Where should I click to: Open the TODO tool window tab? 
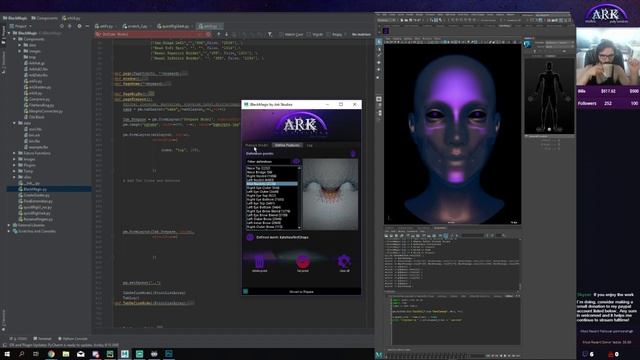point(18,339)
